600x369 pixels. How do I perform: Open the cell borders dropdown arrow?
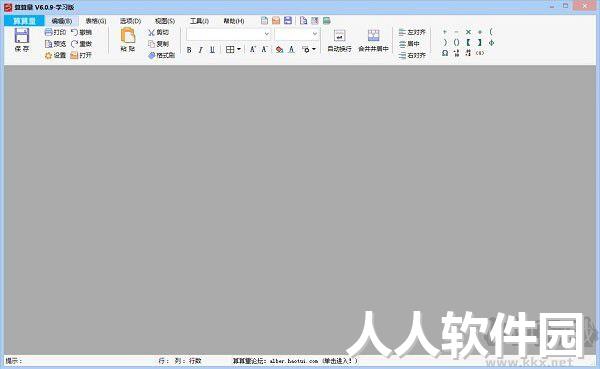tap(239, 49)
